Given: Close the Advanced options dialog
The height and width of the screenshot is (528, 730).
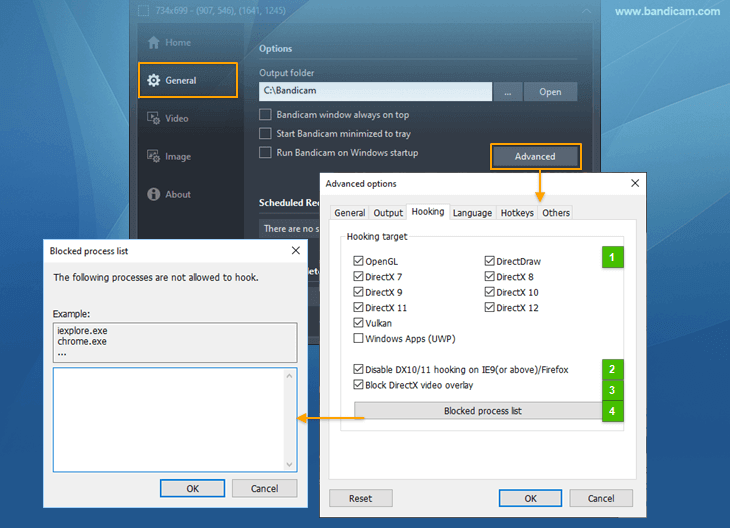Looking at the screenshot, I should coord(635,183).
